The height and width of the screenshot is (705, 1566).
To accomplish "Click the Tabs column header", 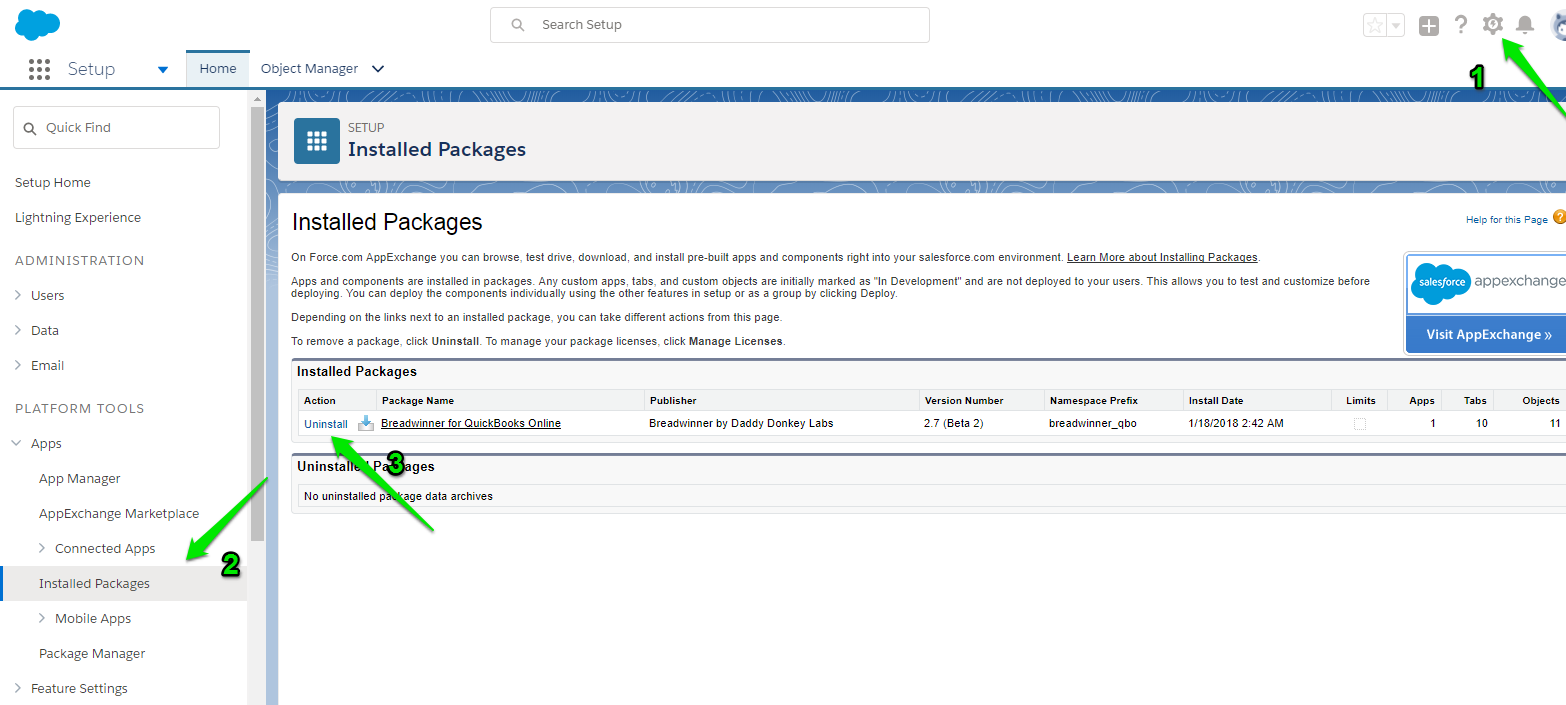I will point(1475,400).
